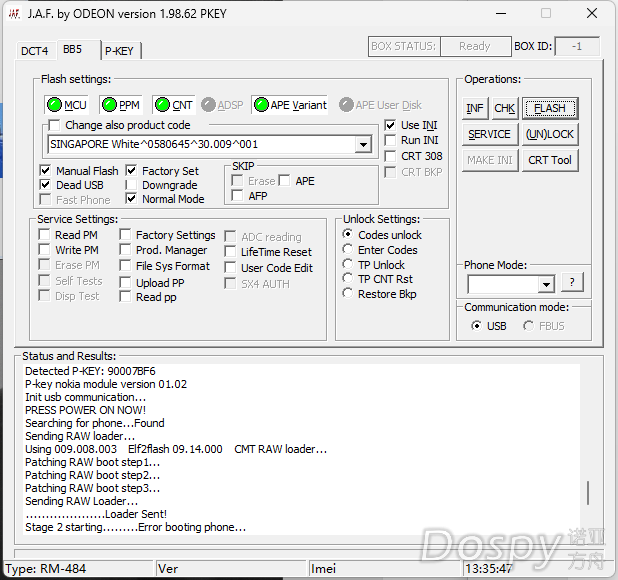Enable the Prod. Manager checkbox
Image resolution: width=618 pixels, height=580 pixels.
[x=125, y=250]
